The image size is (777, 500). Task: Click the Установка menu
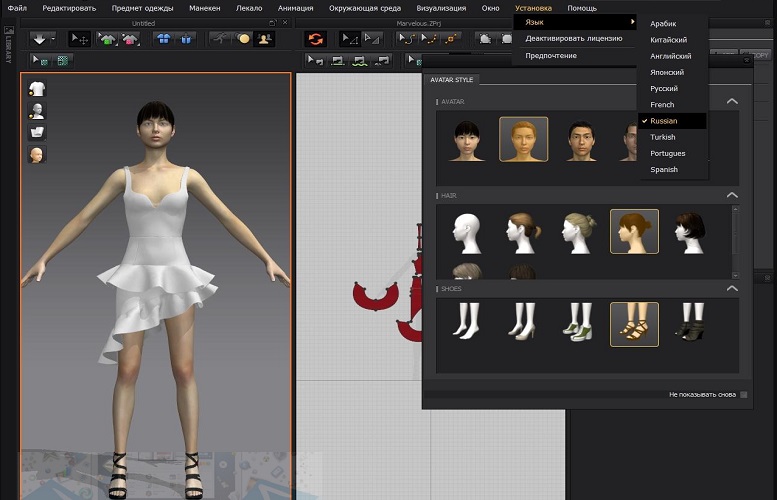[533, 8]
